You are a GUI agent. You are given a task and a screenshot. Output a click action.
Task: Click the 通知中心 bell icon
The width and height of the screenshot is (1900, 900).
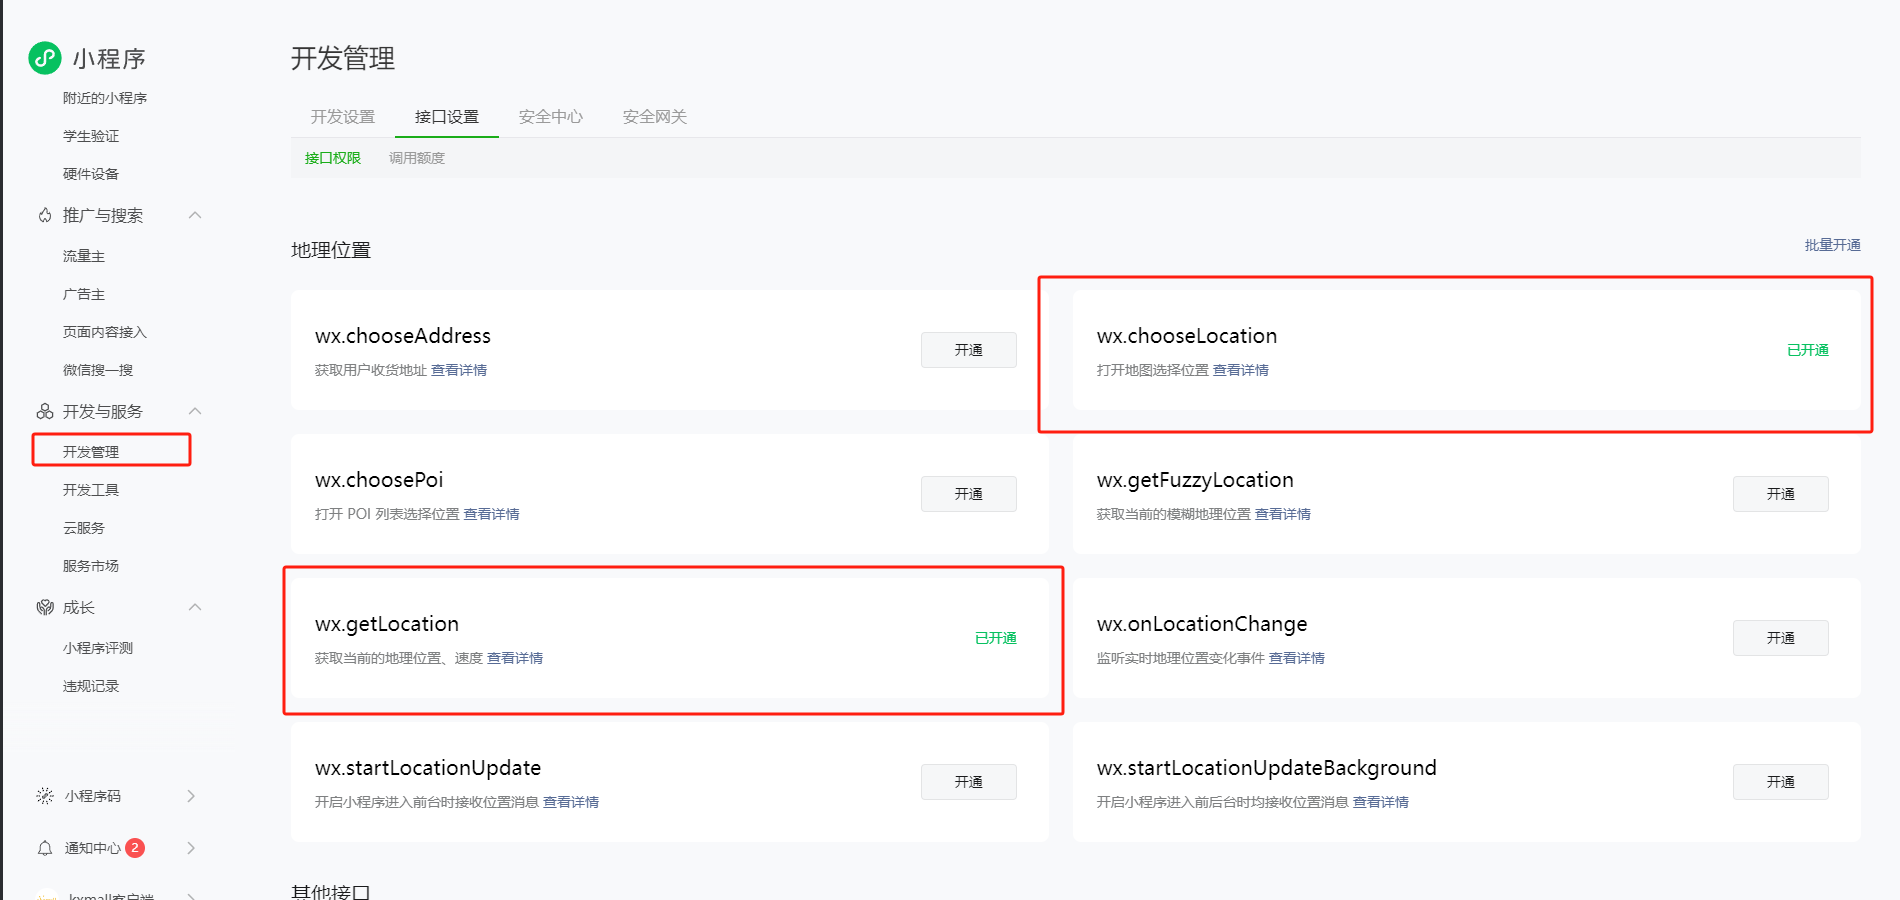pyautogui.click(x=45, y=847)
